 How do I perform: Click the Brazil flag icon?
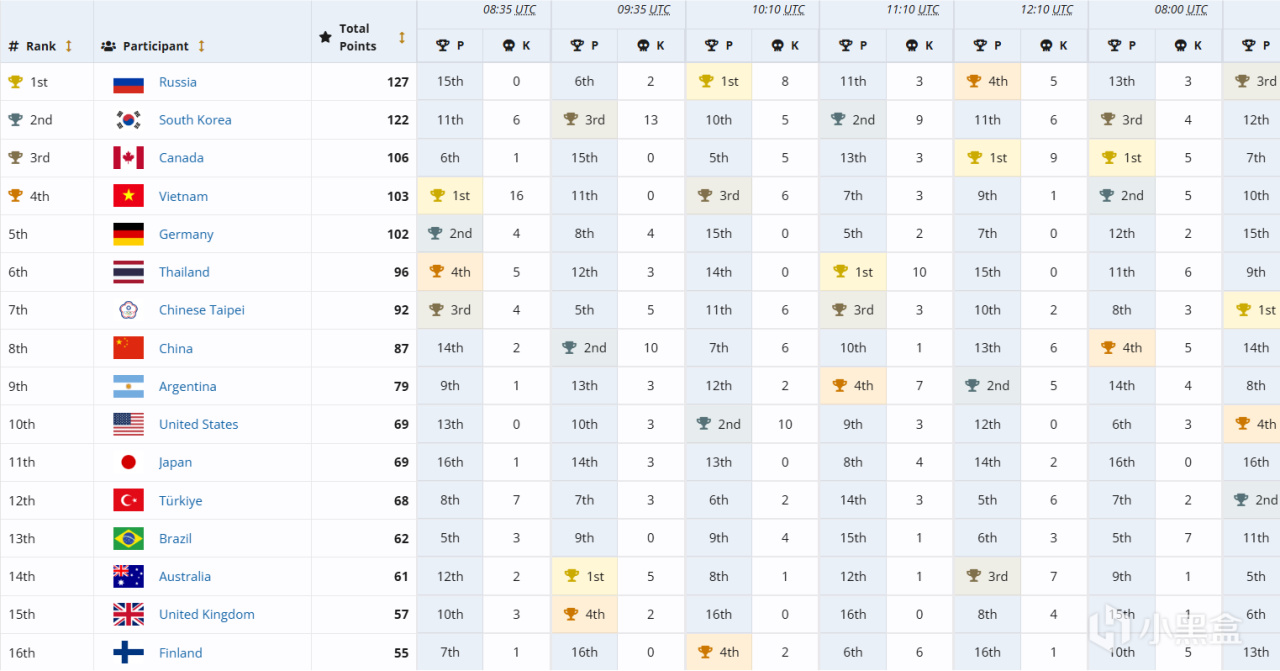click(128, 539)
